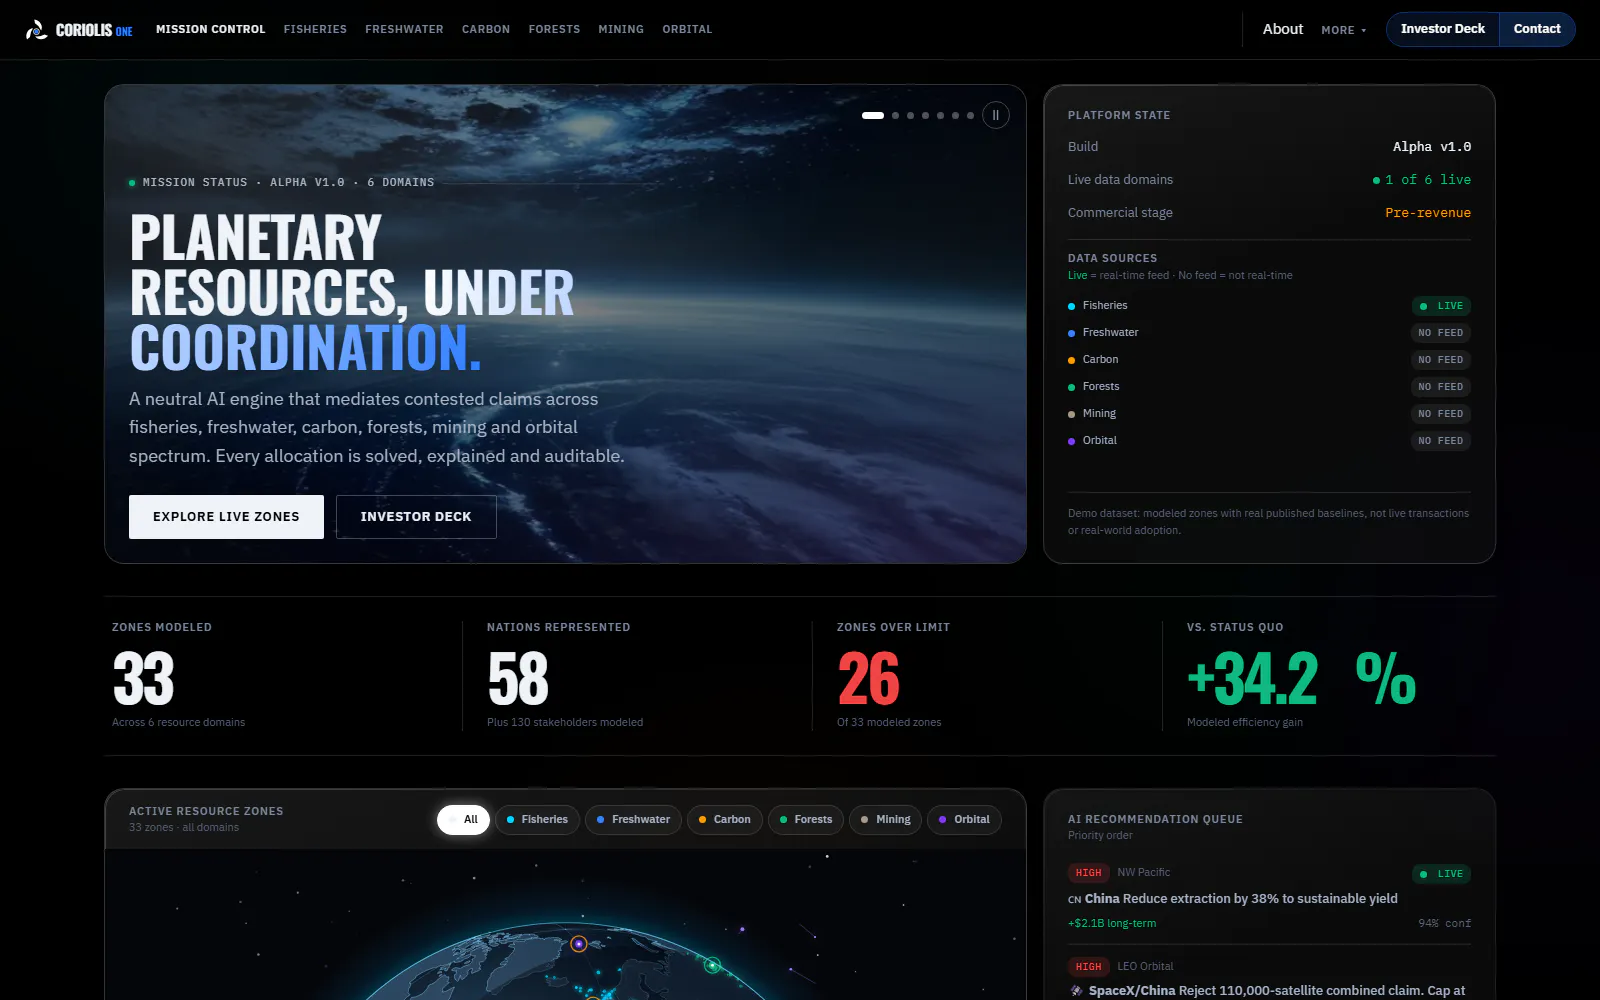Expand the More dropdown menu
This screenshot has height=1000, width=1600.
click(x=1343, y=30)
